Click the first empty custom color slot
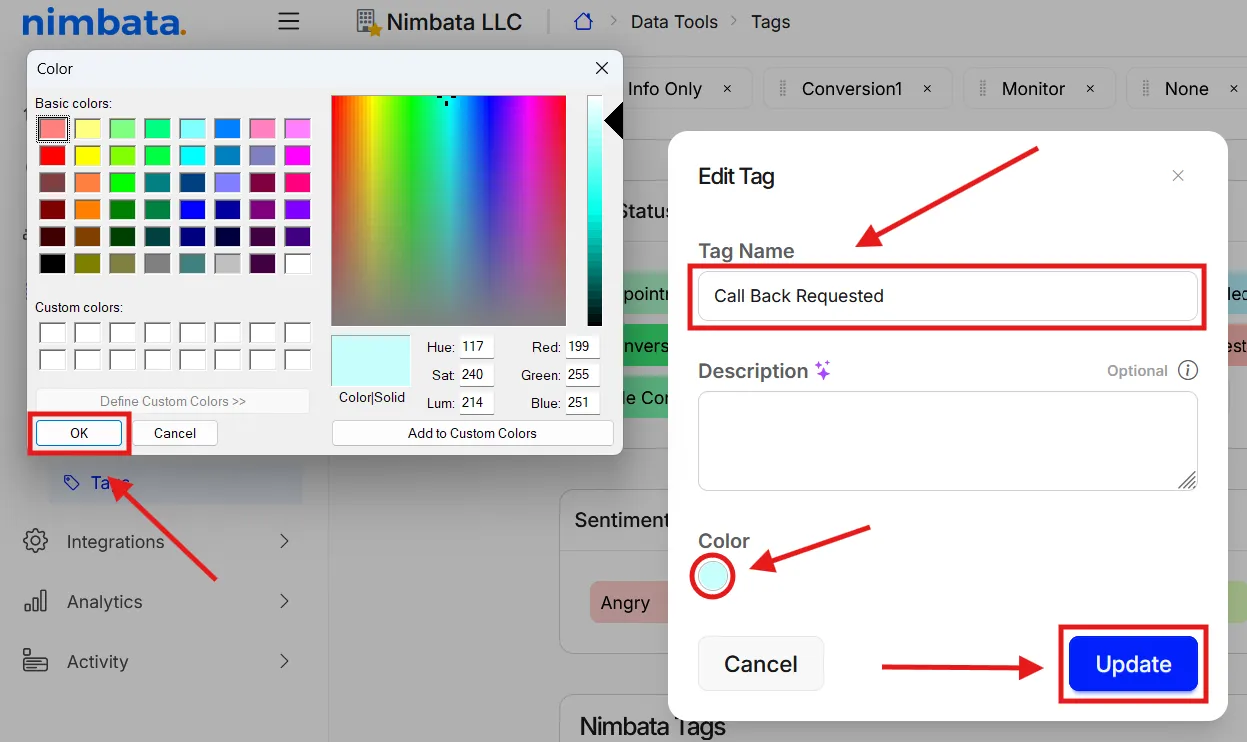Image resolution: width=1247 pixels, height=742 pixels. pyautogui.click(x=53, y=332)
